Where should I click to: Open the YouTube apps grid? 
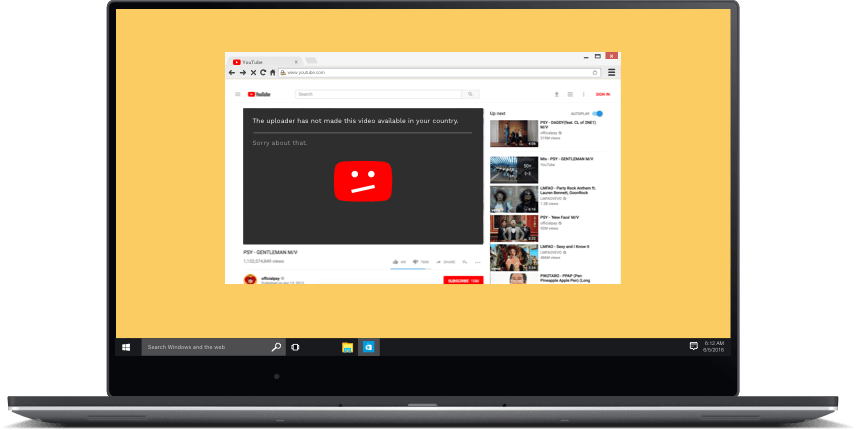[x=570, y=94]
